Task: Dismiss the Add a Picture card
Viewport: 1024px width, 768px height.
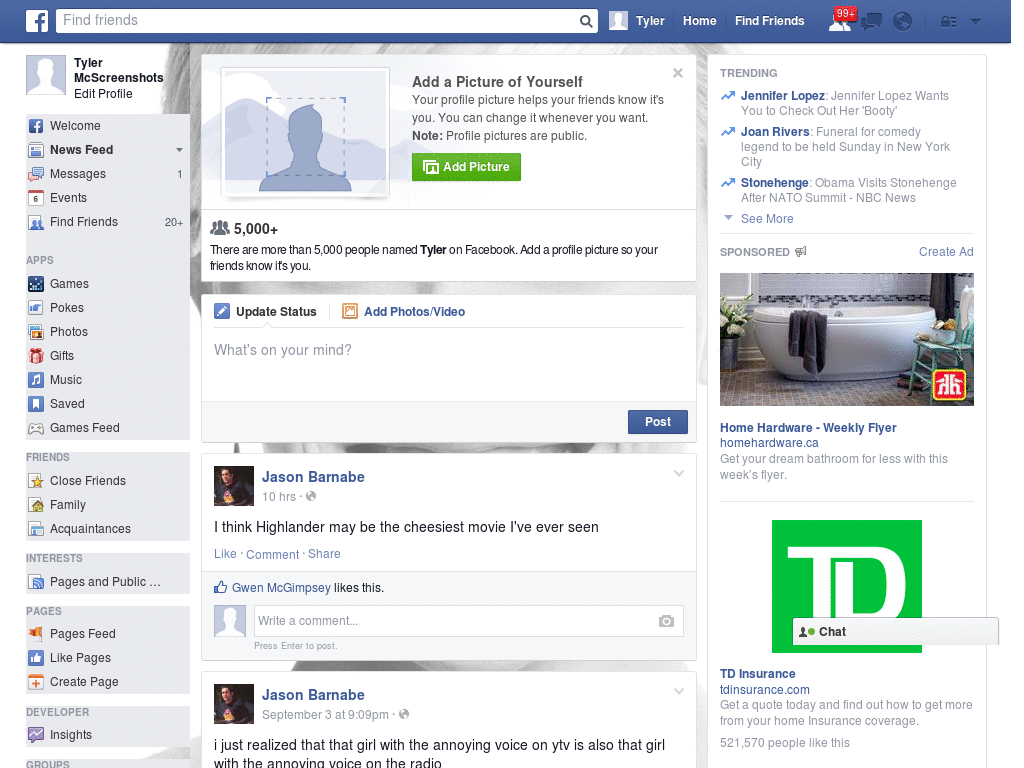Action: [678, 73]
